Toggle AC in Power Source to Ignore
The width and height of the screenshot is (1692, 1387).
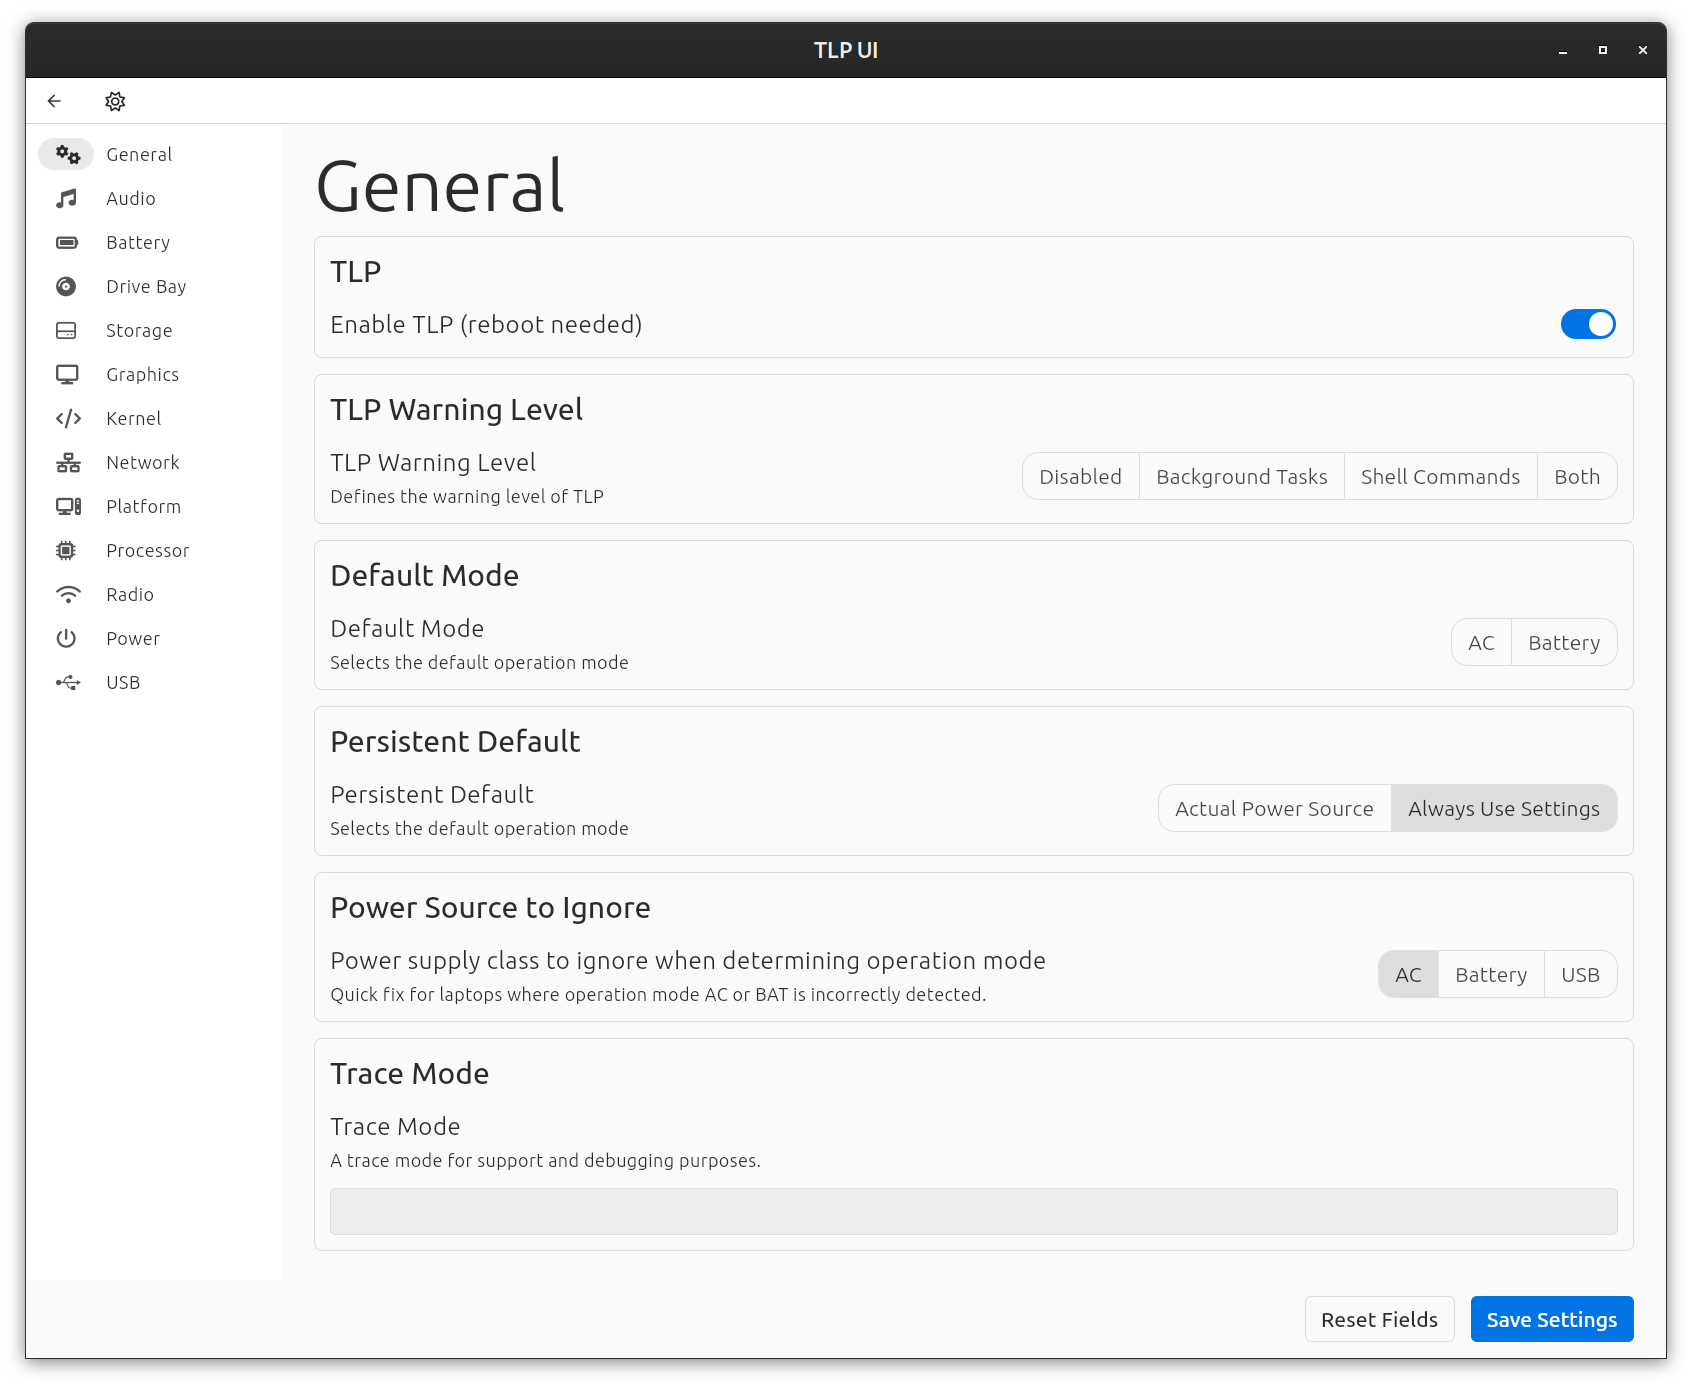pos(1408,974)
